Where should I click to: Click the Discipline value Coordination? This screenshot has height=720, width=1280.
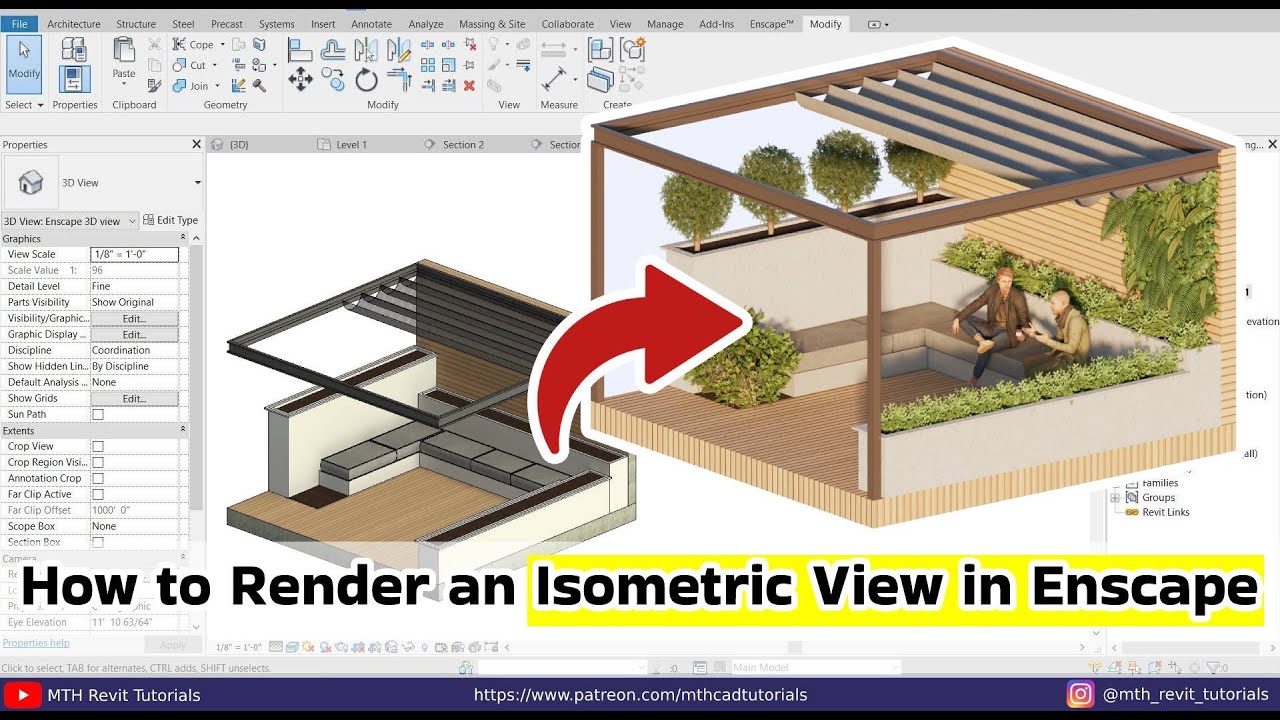(x=134, y=350)
